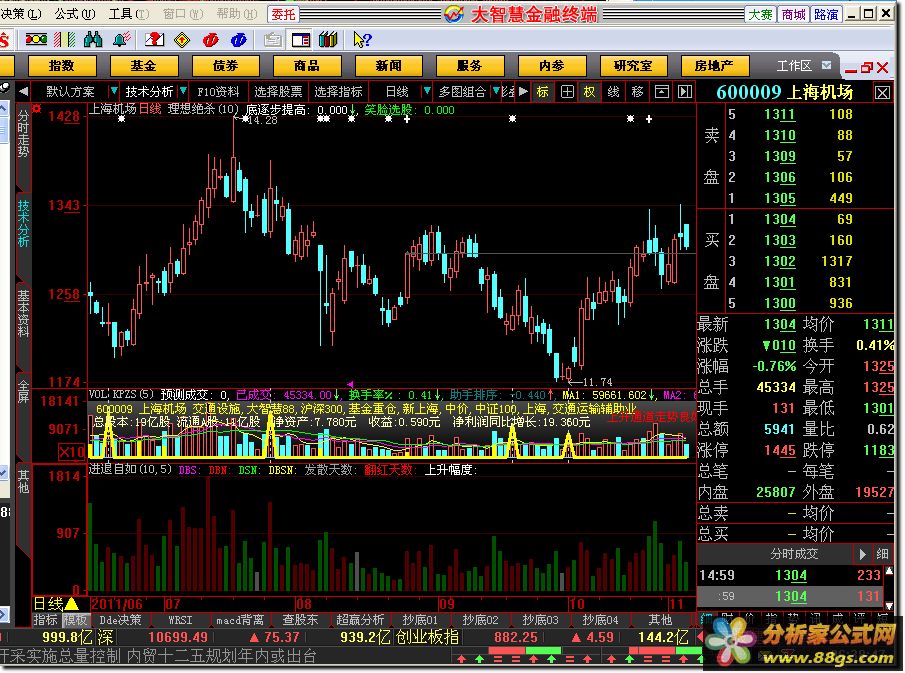905x673 pixels.
Task: Open the 技术分析 dropdown arrow
Action: point(183,91)
